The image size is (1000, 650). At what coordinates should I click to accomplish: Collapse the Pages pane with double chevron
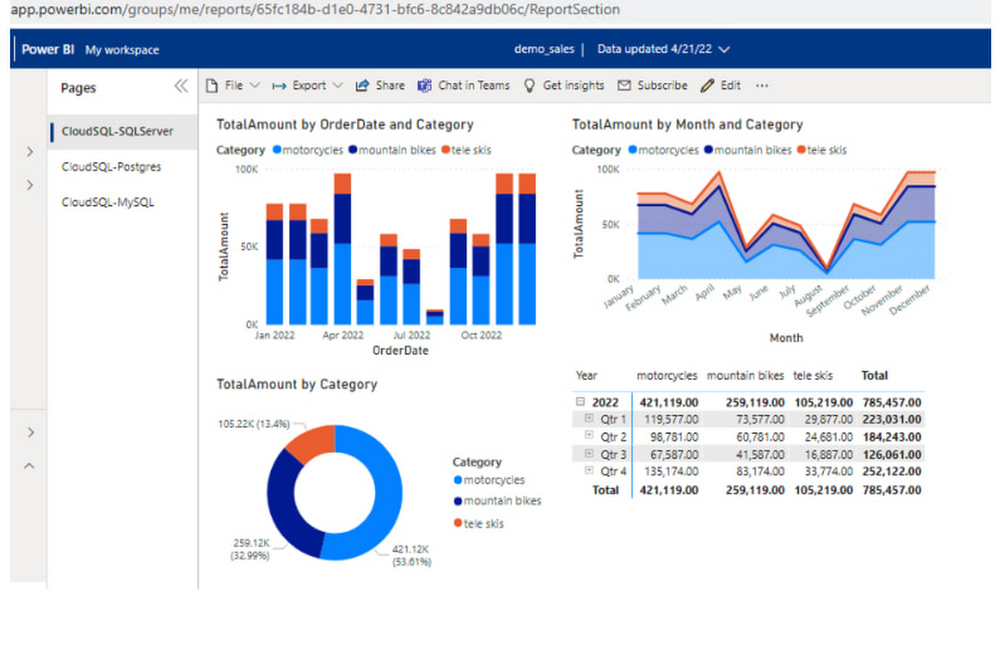(181, 87)
